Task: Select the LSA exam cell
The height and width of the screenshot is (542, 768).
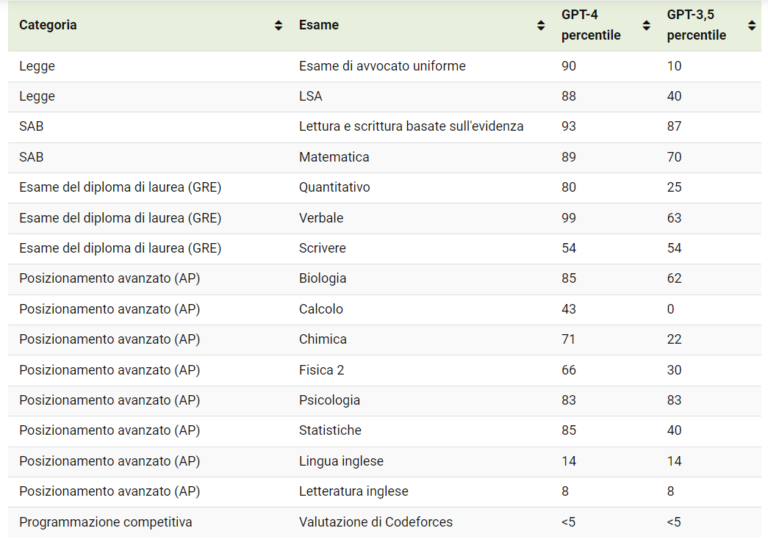Action: tap(311, 96)
